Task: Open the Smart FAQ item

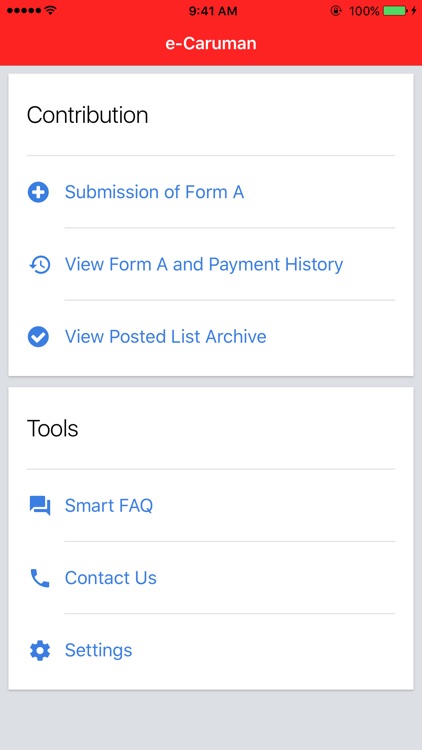Action: click(211, 506)
